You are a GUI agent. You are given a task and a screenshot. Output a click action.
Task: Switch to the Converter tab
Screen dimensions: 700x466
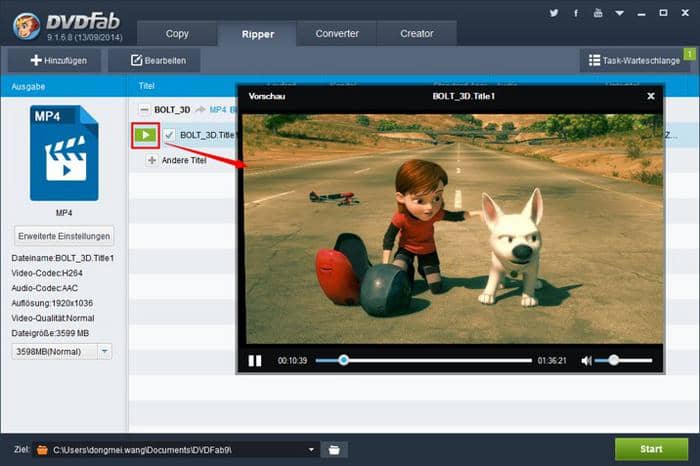pos(337,33)
